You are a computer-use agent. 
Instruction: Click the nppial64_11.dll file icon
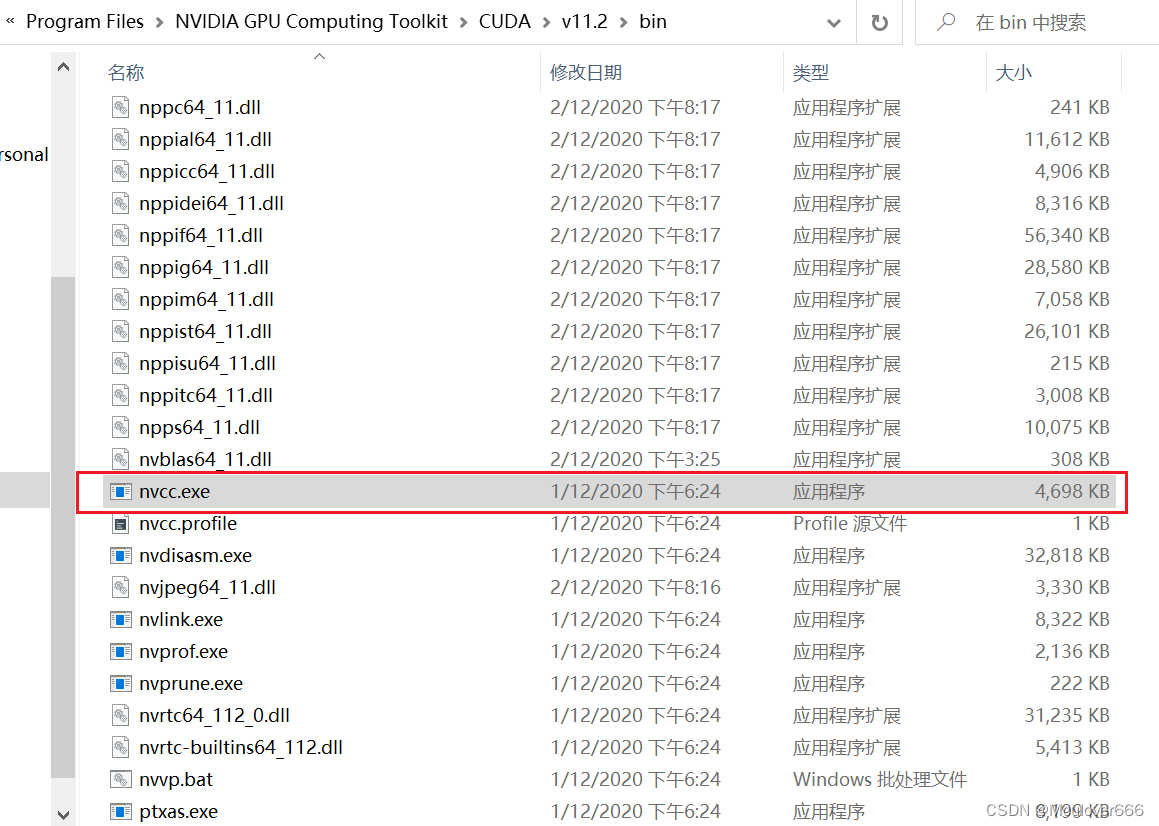[x=120, y=140]
